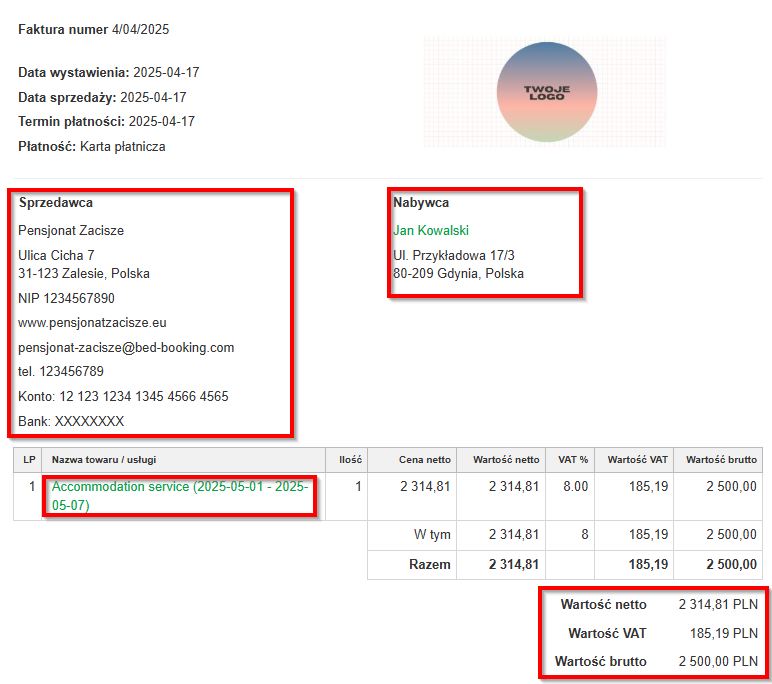The image size is (772, 684).
Task: Click the summary value 2 500,00 PLN
Action: (718, 661)
